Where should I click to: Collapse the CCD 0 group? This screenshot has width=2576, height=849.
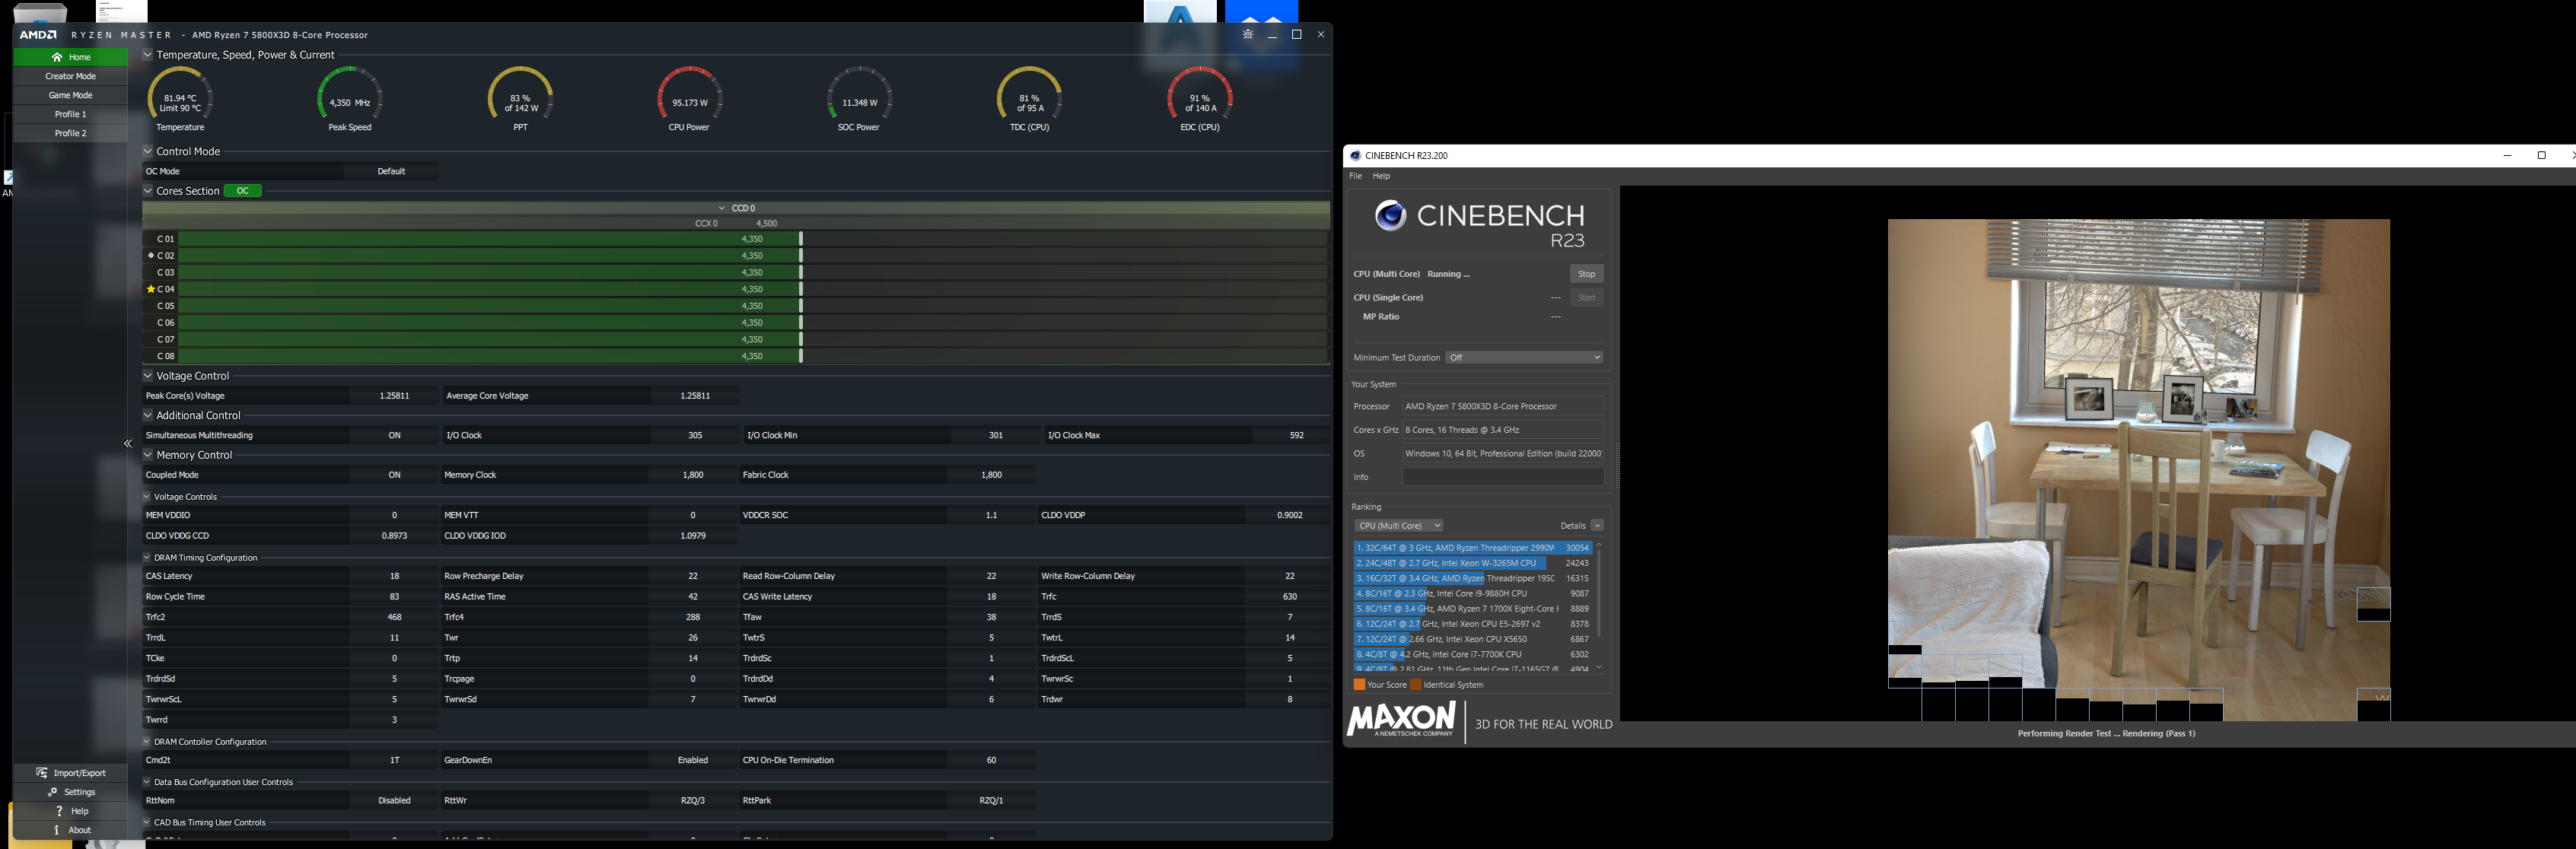pos(722,208)
